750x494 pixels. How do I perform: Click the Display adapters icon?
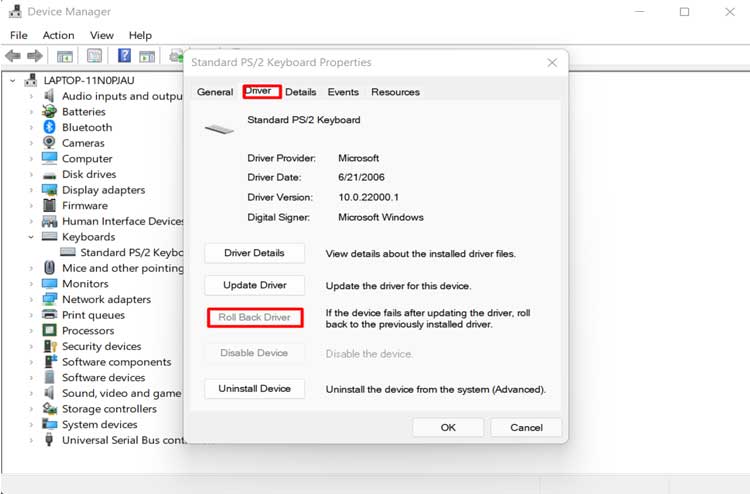49,190
